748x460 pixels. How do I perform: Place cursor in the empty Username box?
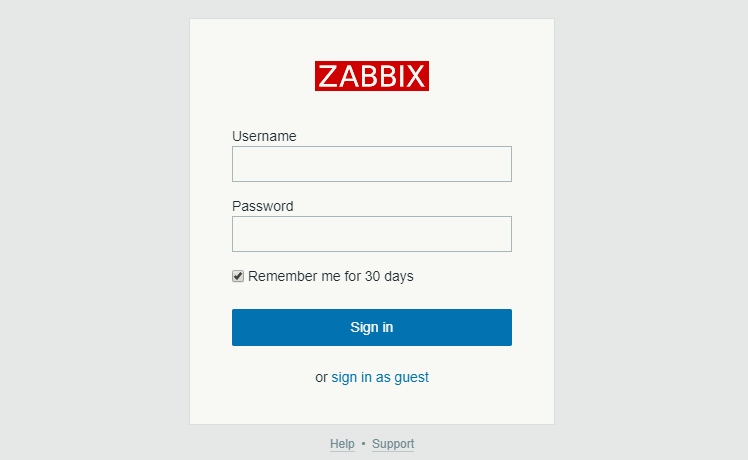(x=372, y=164)
